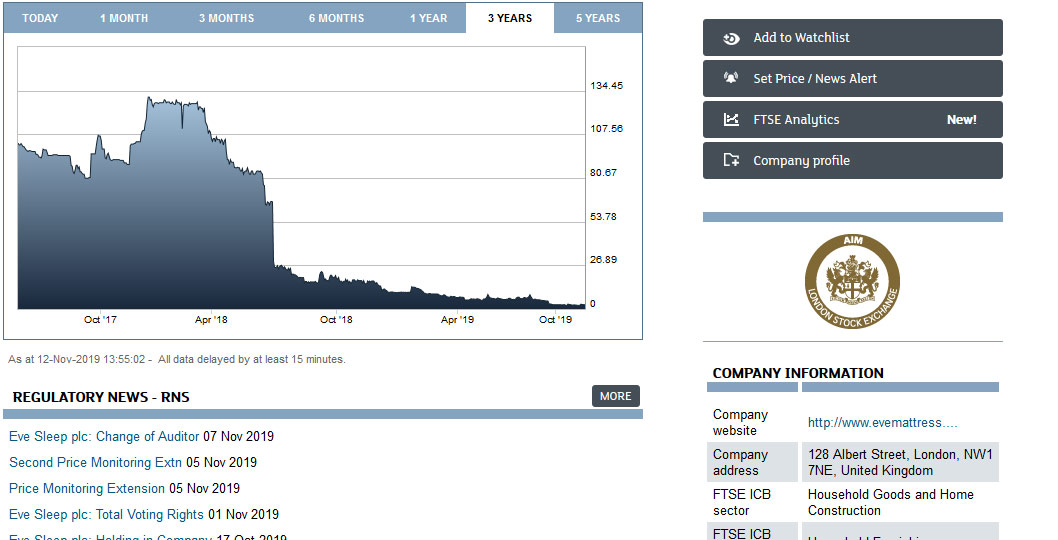Open Eve Sleep plc: Total Voting Rights
Image resolution: width=1058 pixels, height=540 pixels.
(106, 514)
